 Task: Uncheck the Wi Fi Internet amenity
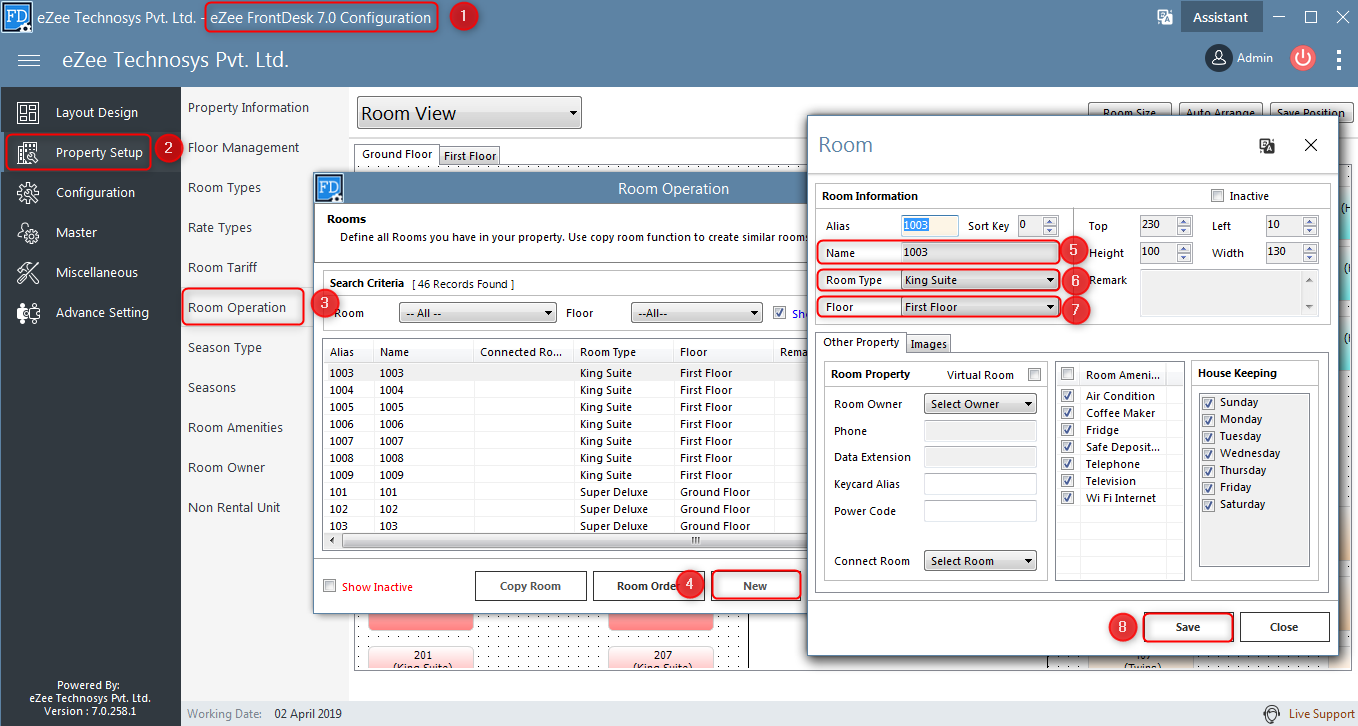pyautogui.click(x=1067, y=498)
